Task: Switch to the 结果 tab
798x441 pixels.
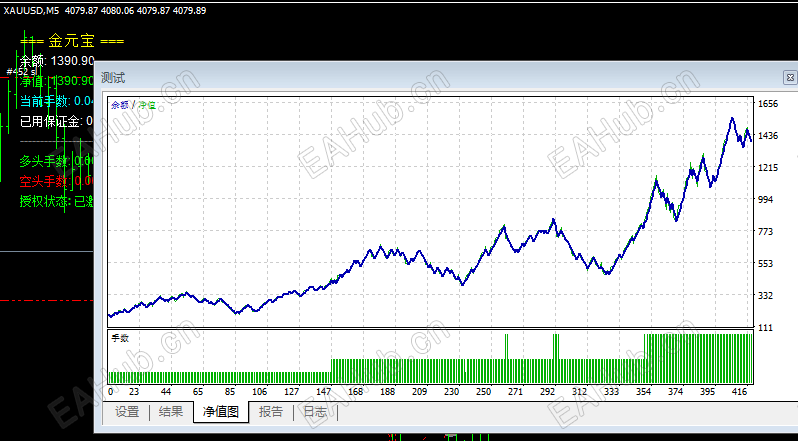Action: point(170,412)
